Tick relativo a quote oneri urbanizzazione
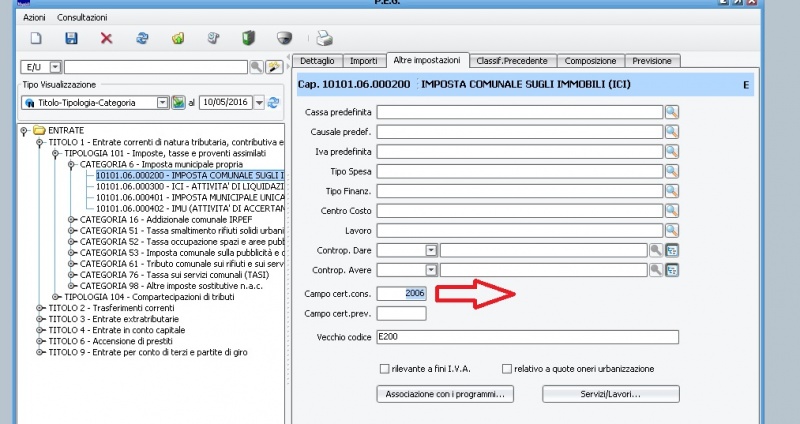Screen dimensions: 800x424 pyautogui.click(x=507, y=368)
